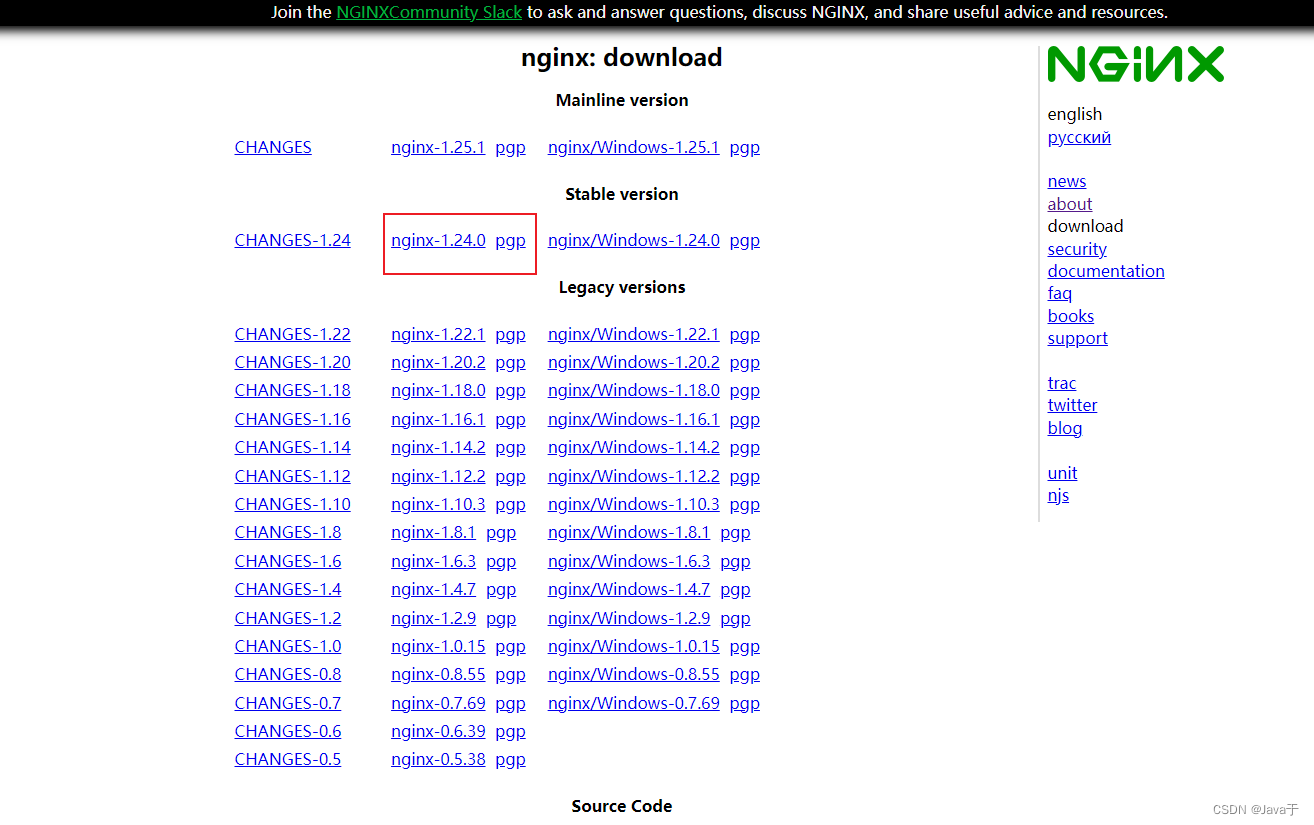1314x825 pixels.
Task: Download nginx/Windows-1.24.0
Action: [x=634, y=240]
